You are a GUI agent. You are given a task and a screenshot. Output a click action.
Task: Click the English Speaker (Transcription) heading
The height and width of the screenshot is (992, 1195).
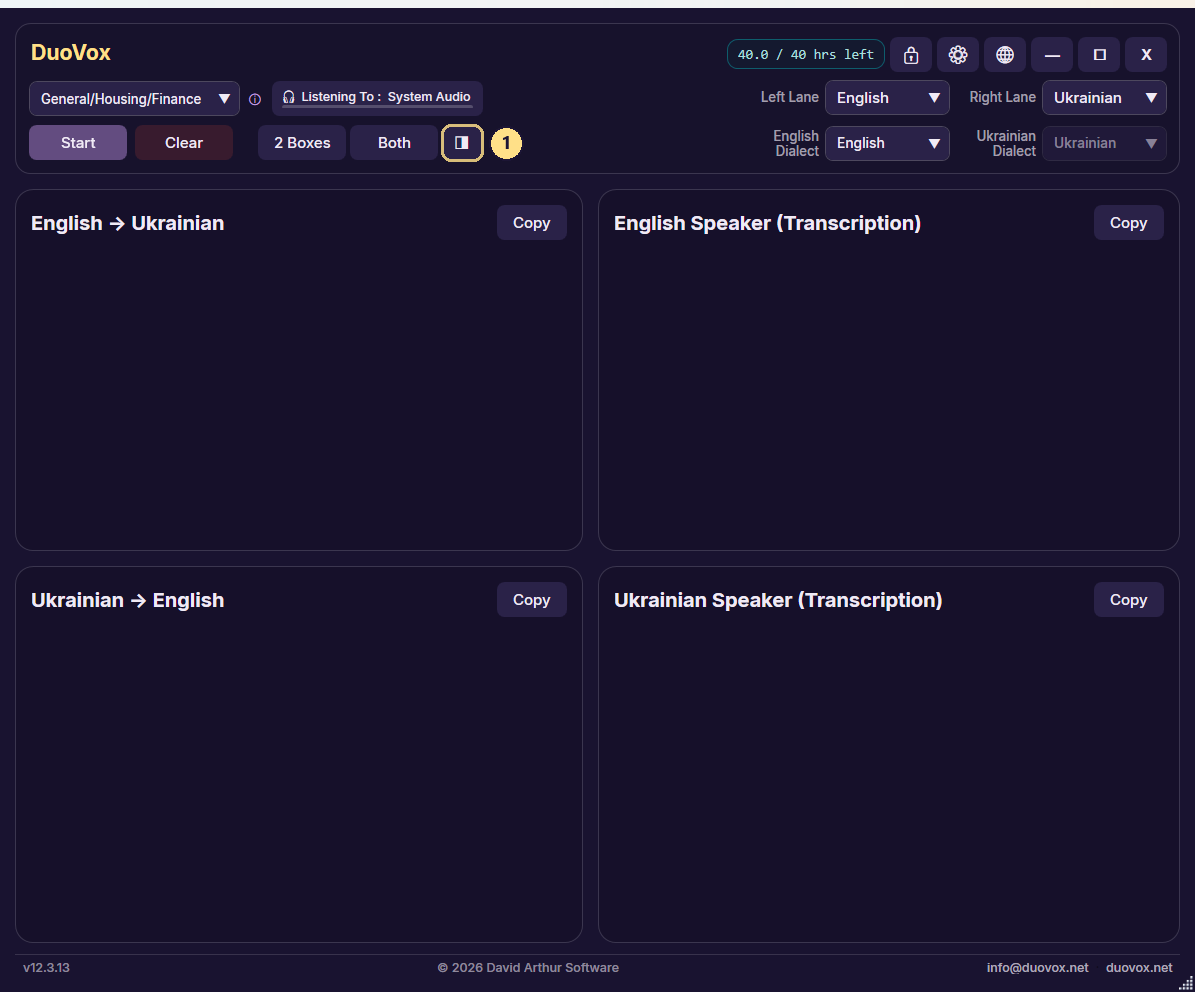[x=767, y=223]
